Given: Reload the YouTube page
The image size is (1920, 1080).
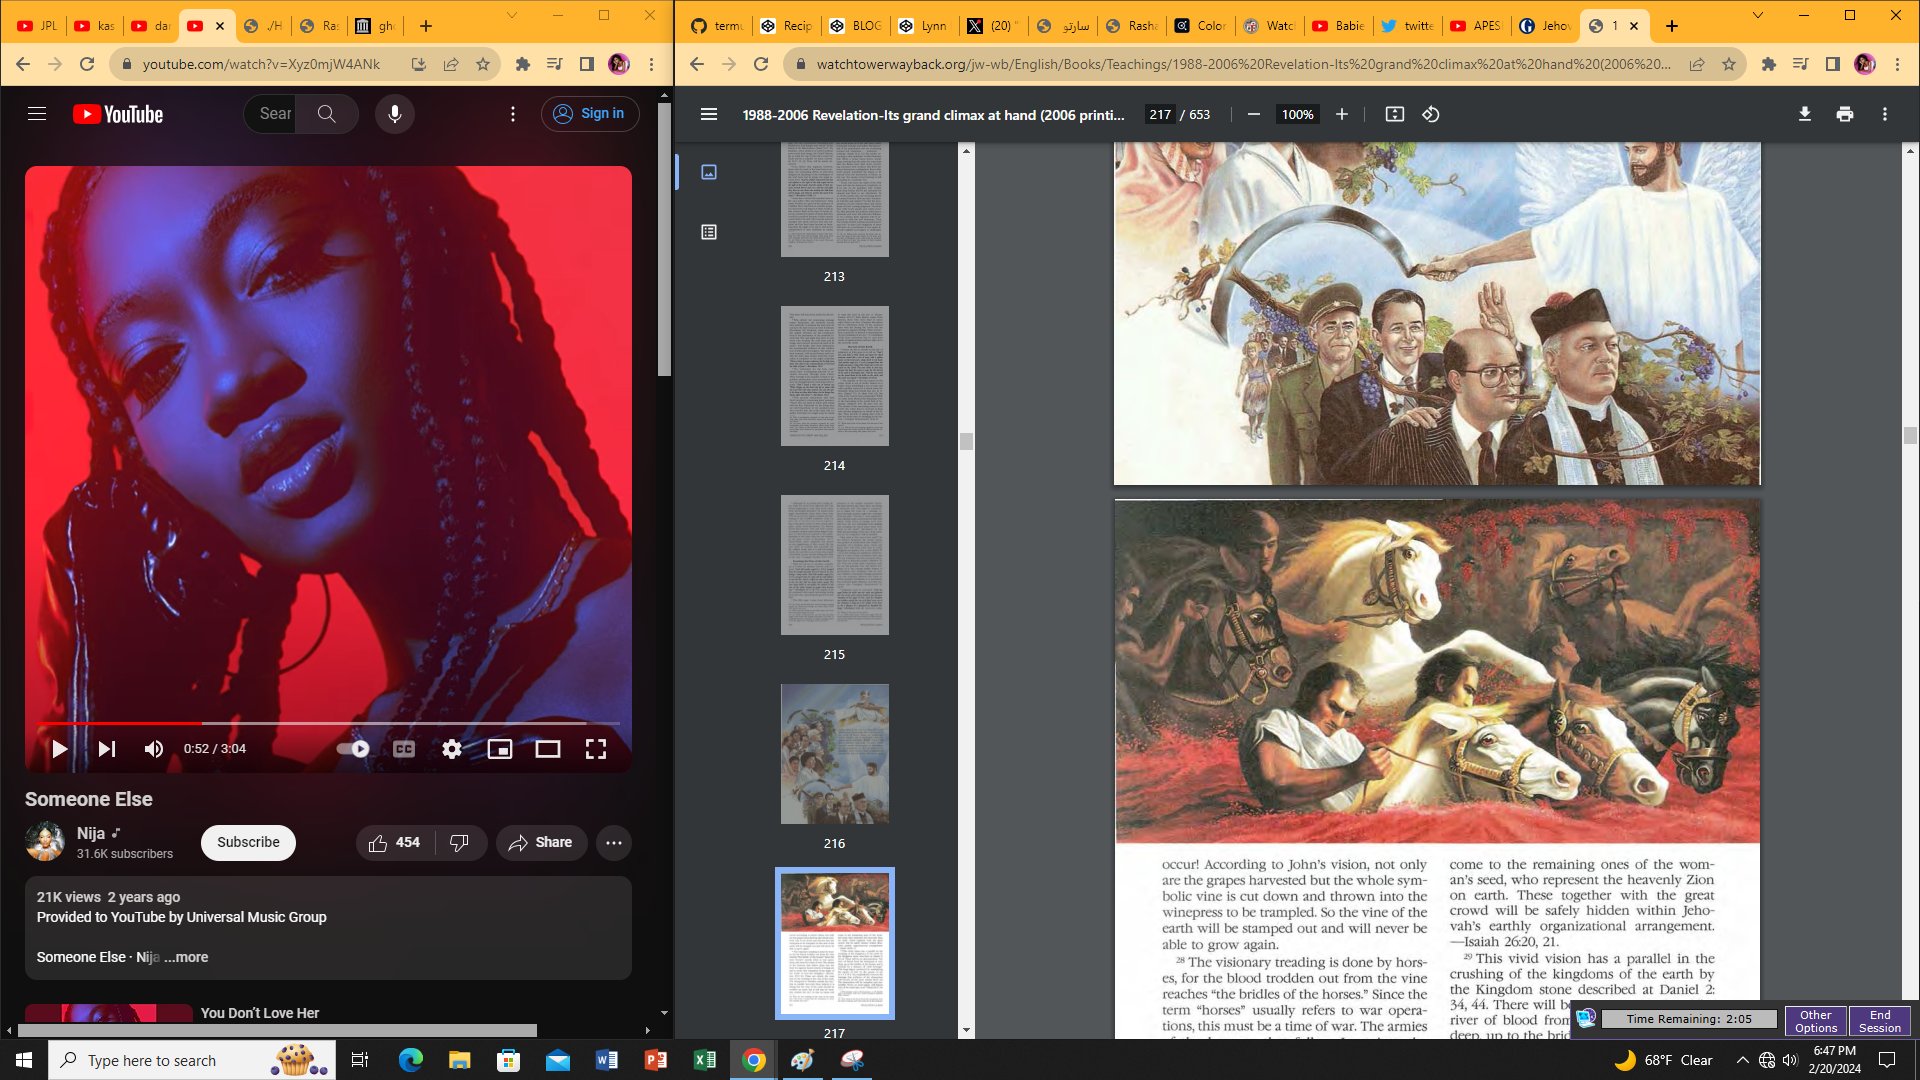Looking at the screenshot, I should [87, 64].
